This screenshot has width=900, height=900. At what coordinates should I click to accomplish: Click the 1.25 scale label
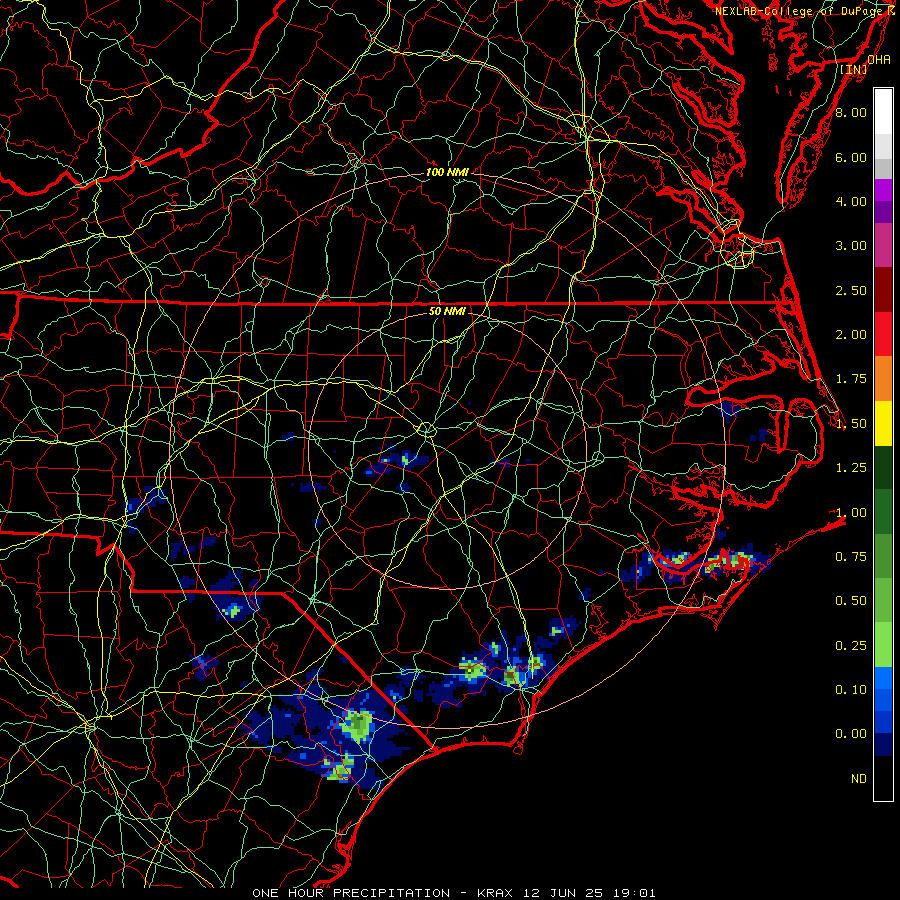(851, 468)
